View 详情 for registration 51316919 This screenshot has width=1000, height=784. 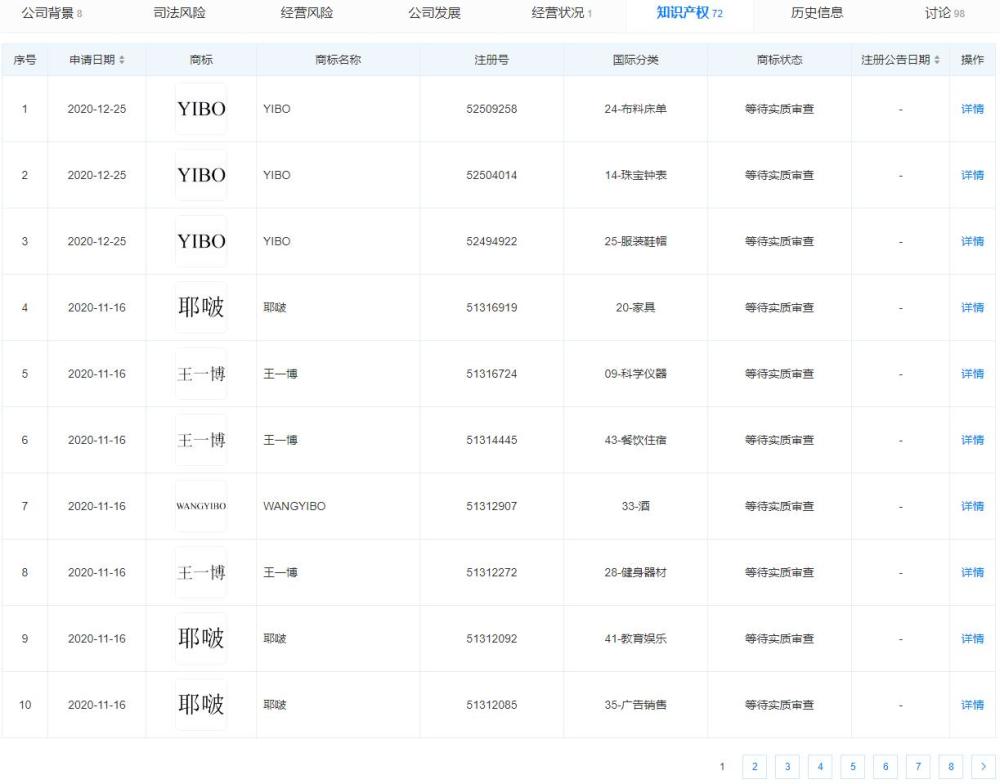point(972,307)
